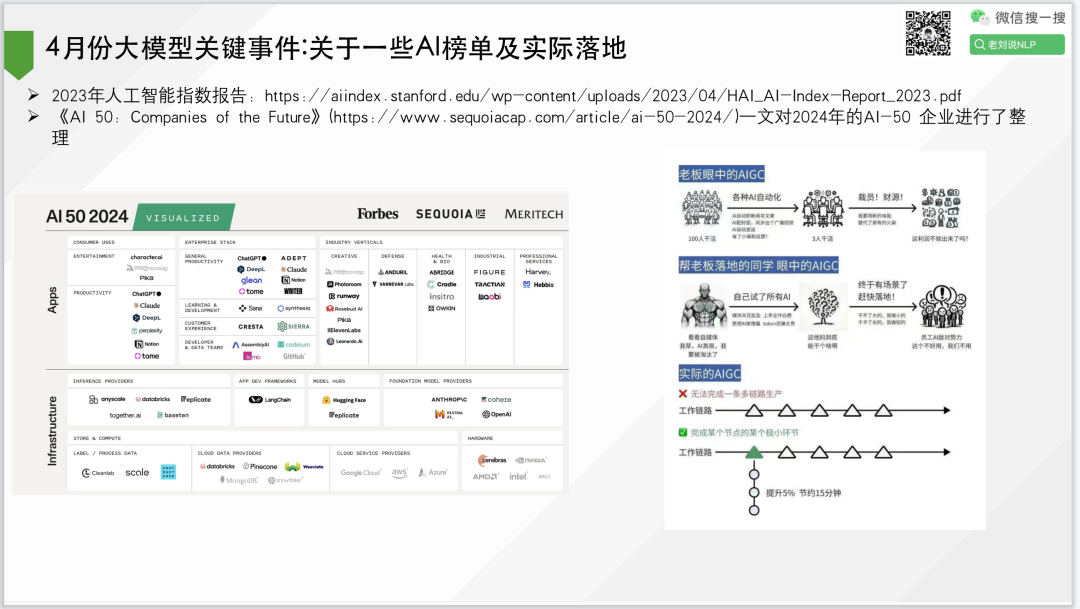The height and width of the screenshot is (609, 1080).
Task: Click green checkmark before 完成某个节点的某个极小环节
Action: (x=683, y=433)
